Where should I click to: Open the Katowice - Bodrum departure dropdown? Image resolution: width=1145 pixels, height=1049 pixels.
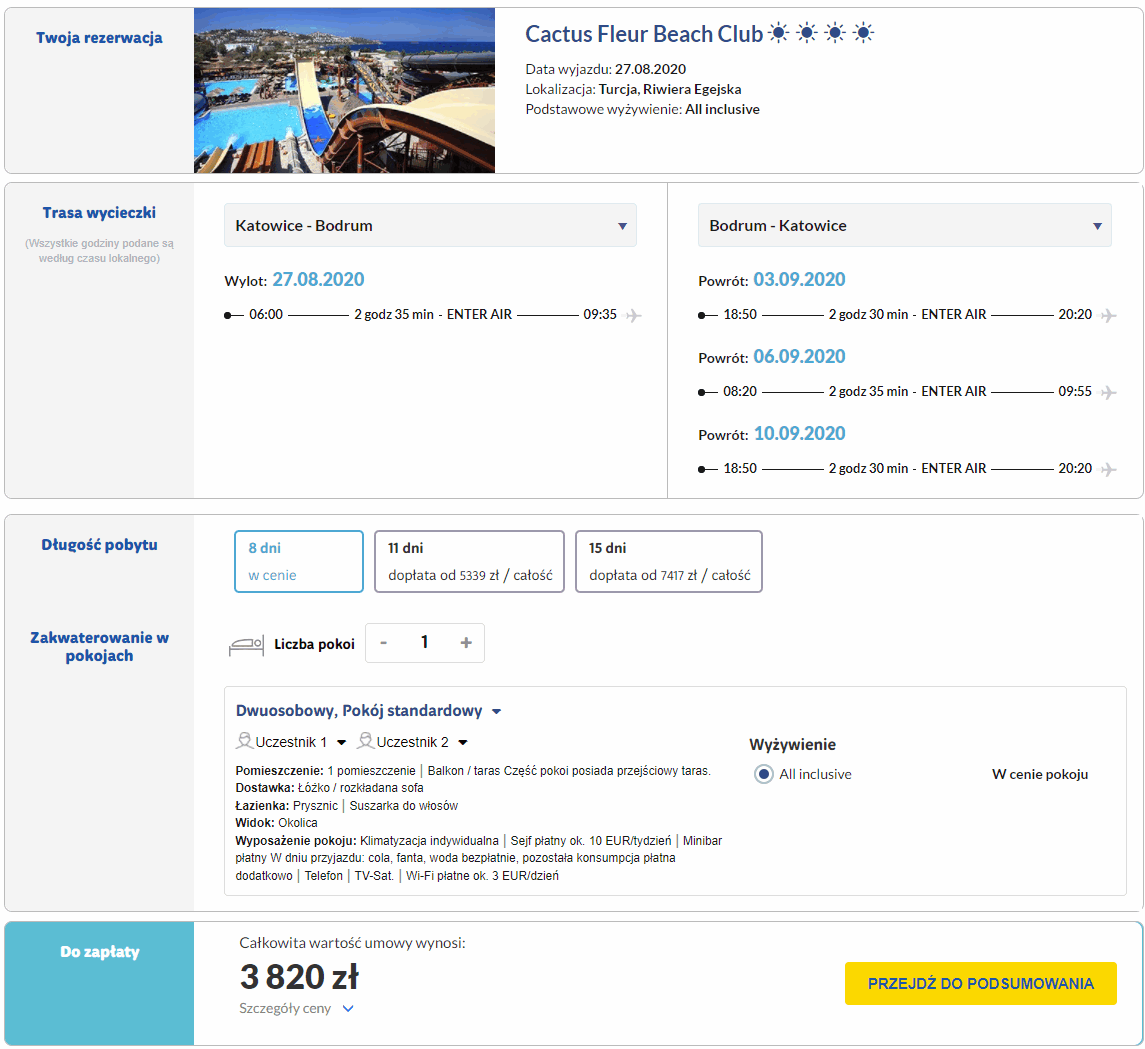point(430,226)
